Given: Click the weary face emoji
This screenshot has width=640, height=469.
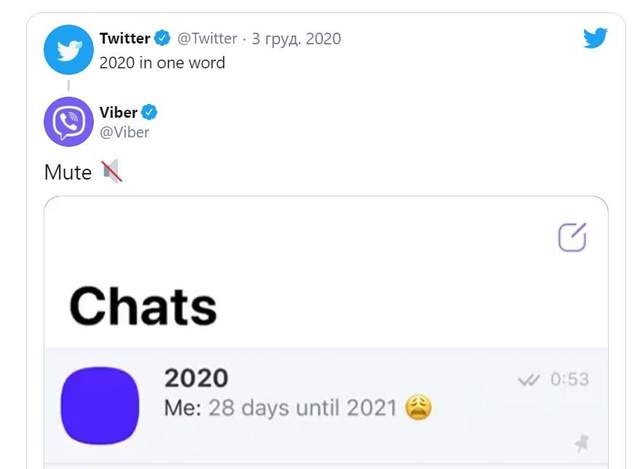Looking at the screenshot, I should pyautogui.click(x=419, y=407).
